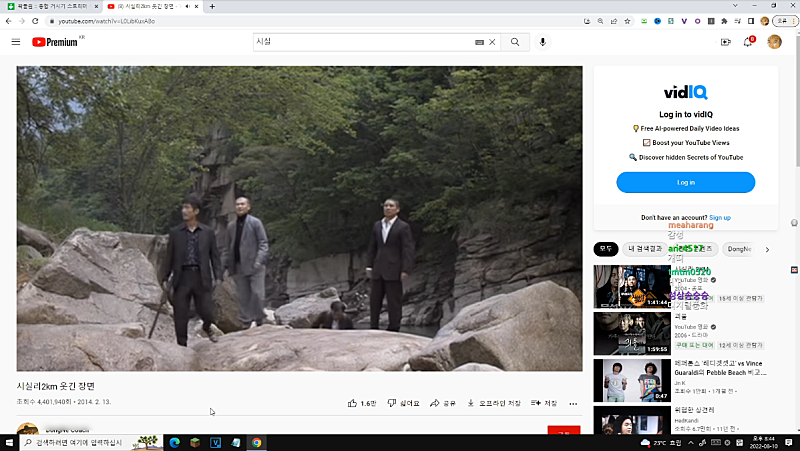Toggle Chrome side panel icon

751,21
